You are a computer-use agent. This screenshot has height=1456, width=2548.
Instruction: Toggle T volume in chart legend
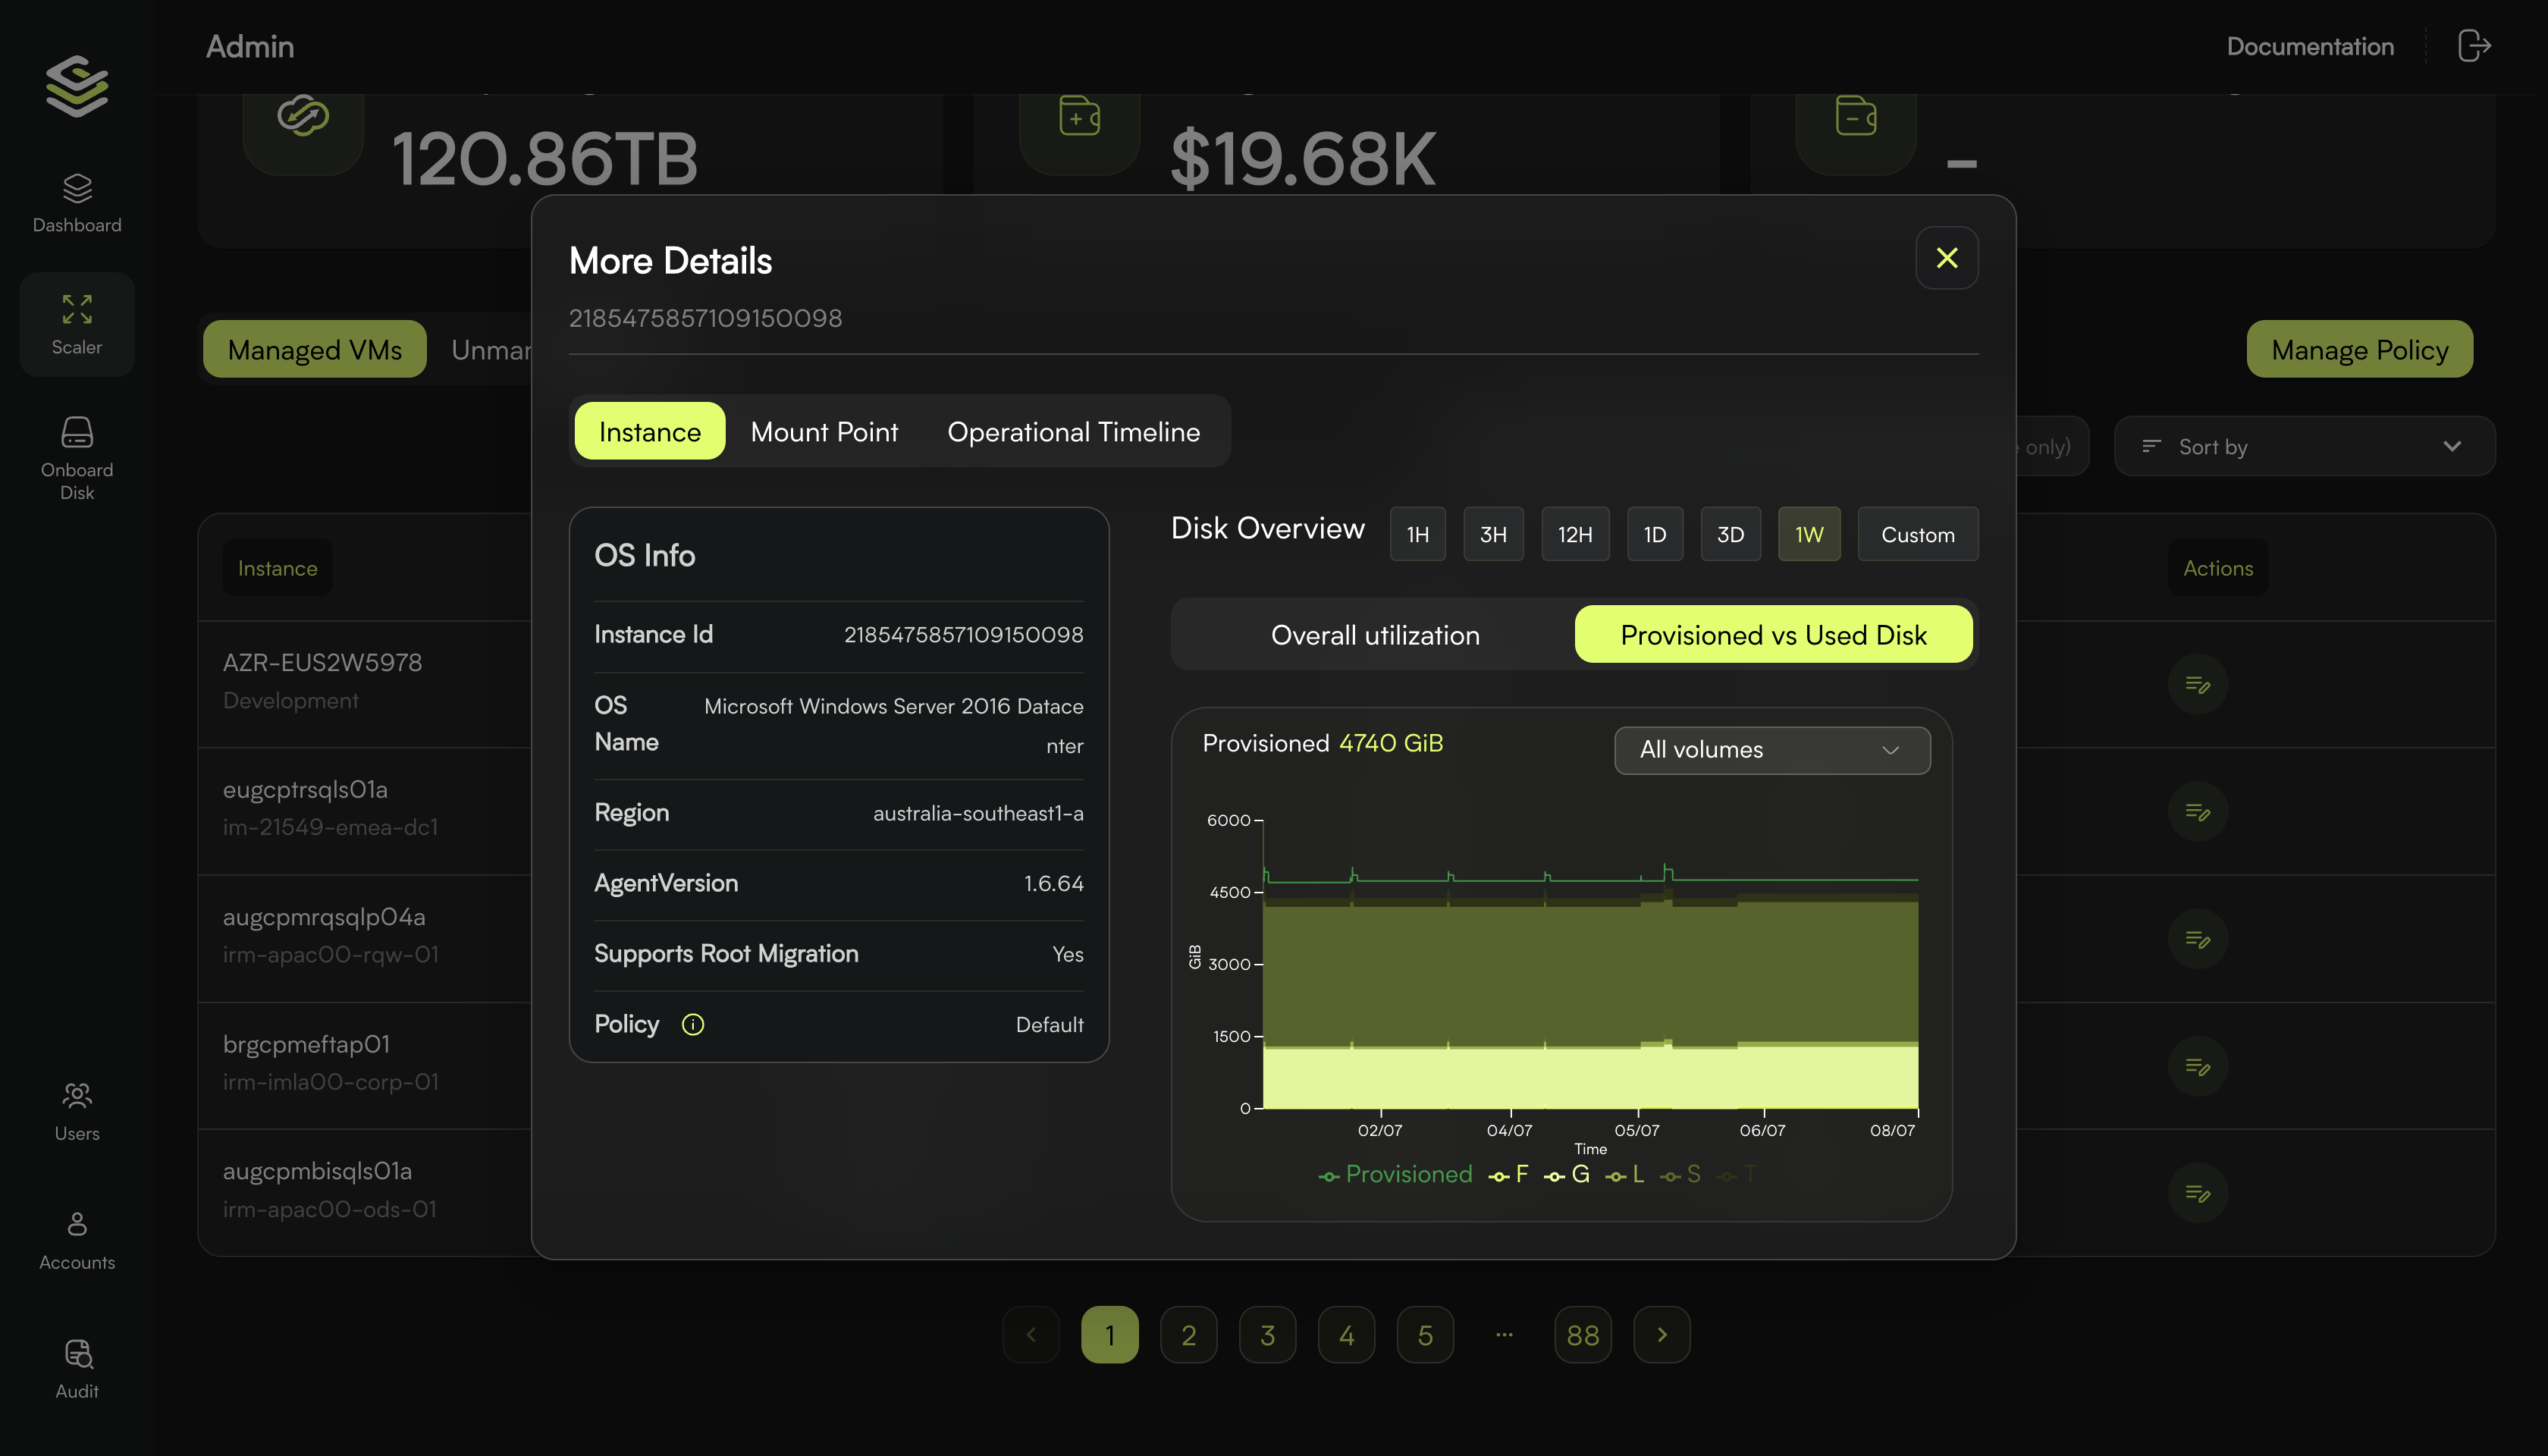coord(1737,1174)
